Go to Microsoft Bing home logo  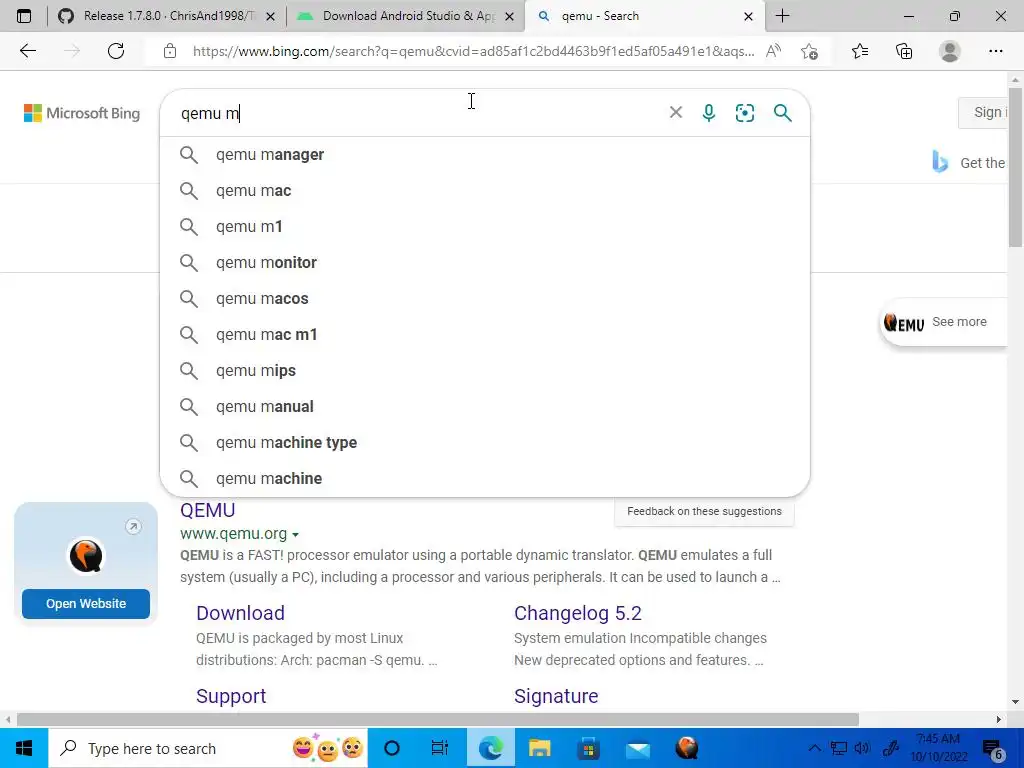[x=82, y=113]
